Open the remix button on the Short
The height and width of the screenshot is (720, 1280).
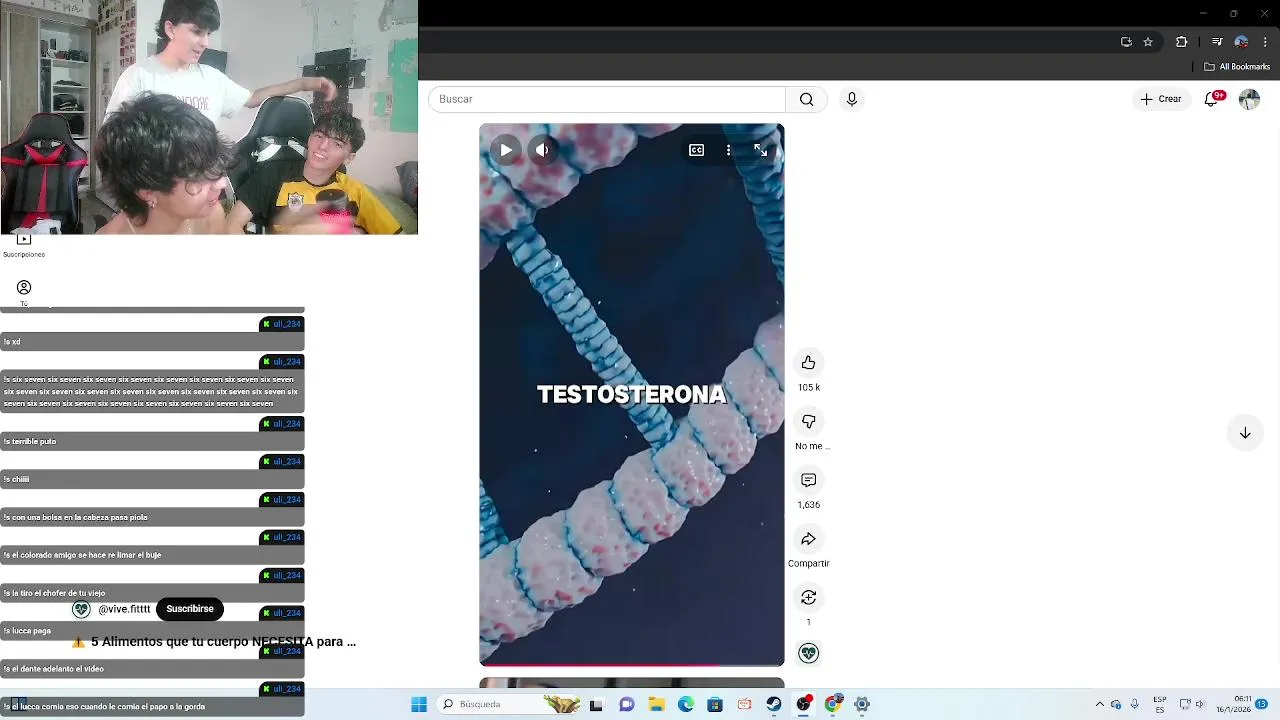coord(808,598)
